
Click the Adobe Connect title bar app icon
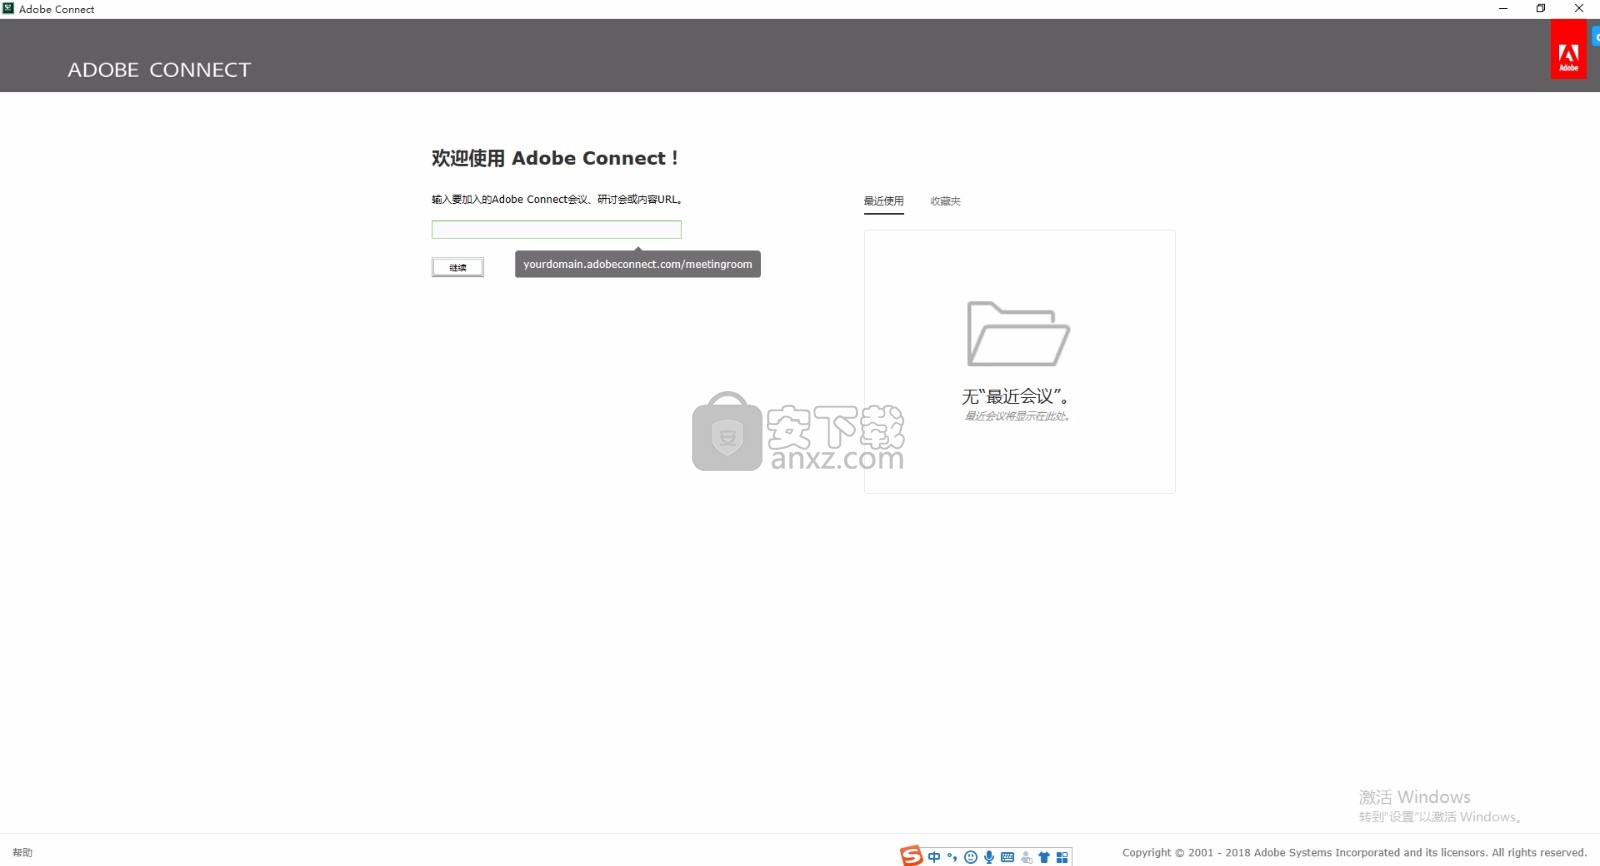pos(8,8)
